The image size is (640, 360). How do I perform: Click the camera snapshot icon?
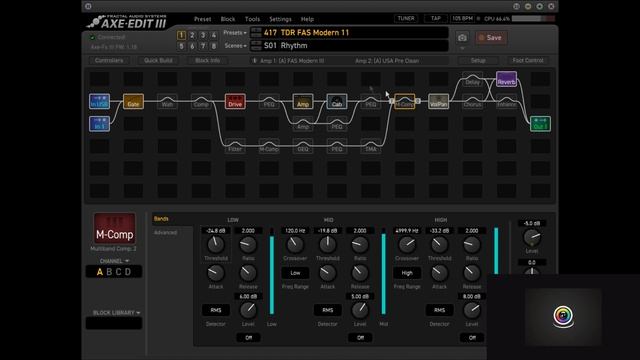pos(462,38)
